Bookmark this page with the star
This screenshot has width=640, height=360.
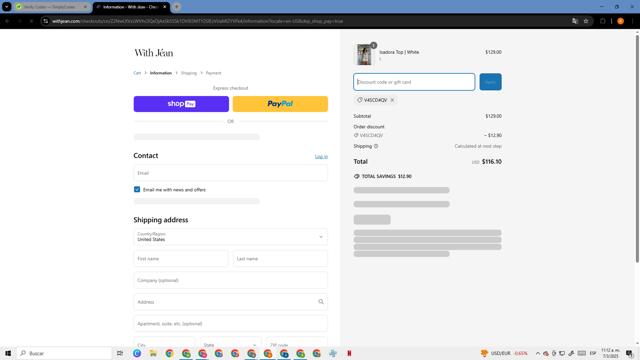click(586, 21)
